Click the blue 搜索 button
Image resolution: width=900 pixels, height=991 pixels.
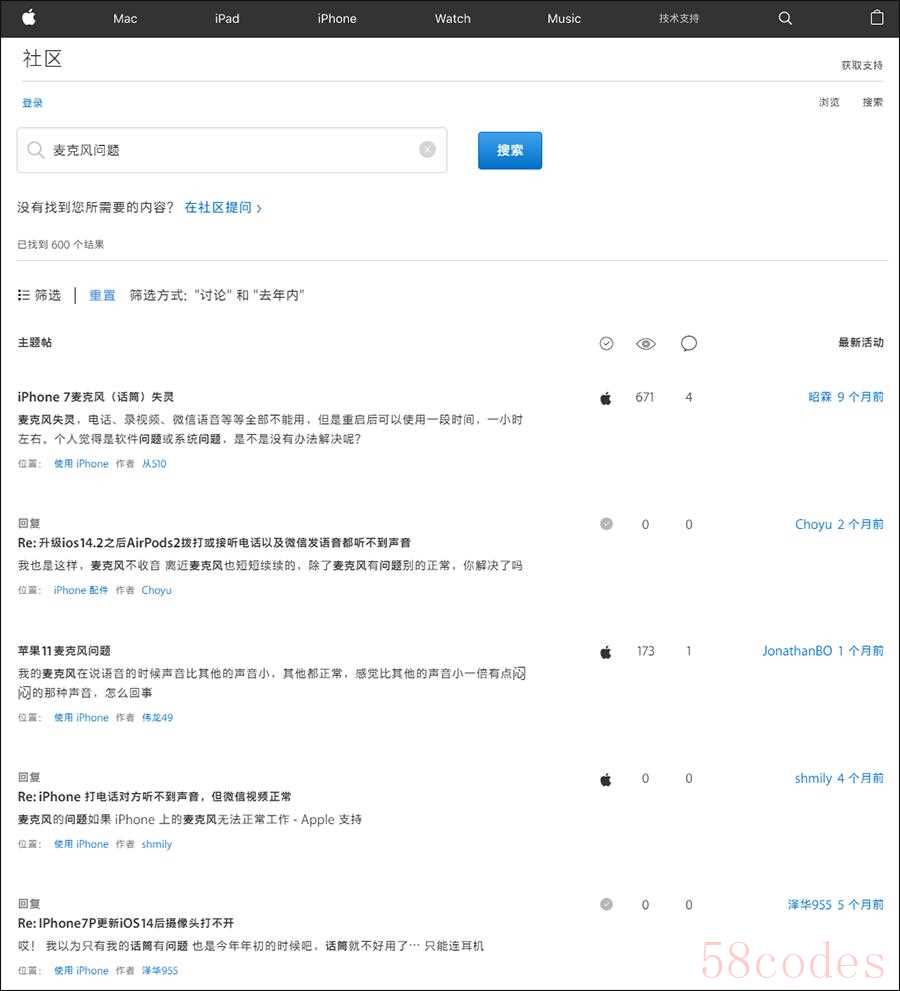click(510, 150)
